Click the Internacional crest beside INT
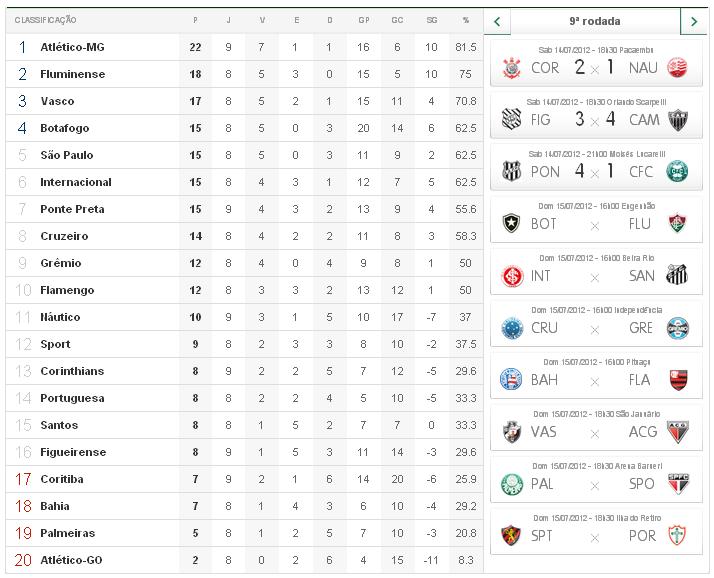714x578 pixels. point(512,275)
